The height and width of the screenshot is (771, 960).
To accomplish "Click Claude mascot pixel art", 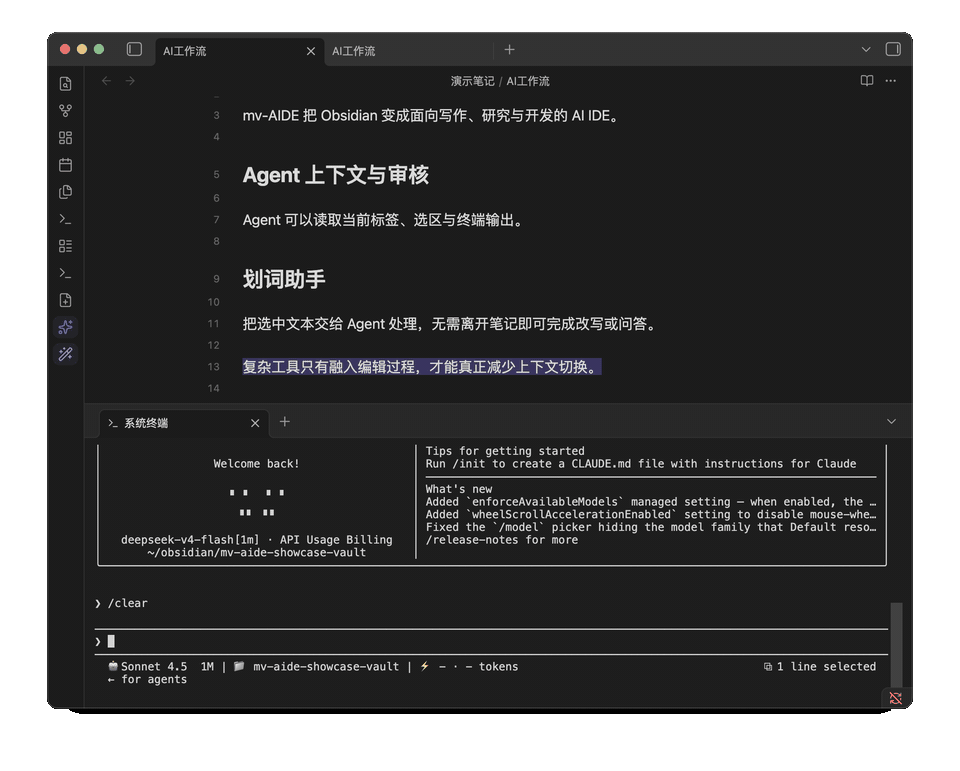I will click(257, 502).
